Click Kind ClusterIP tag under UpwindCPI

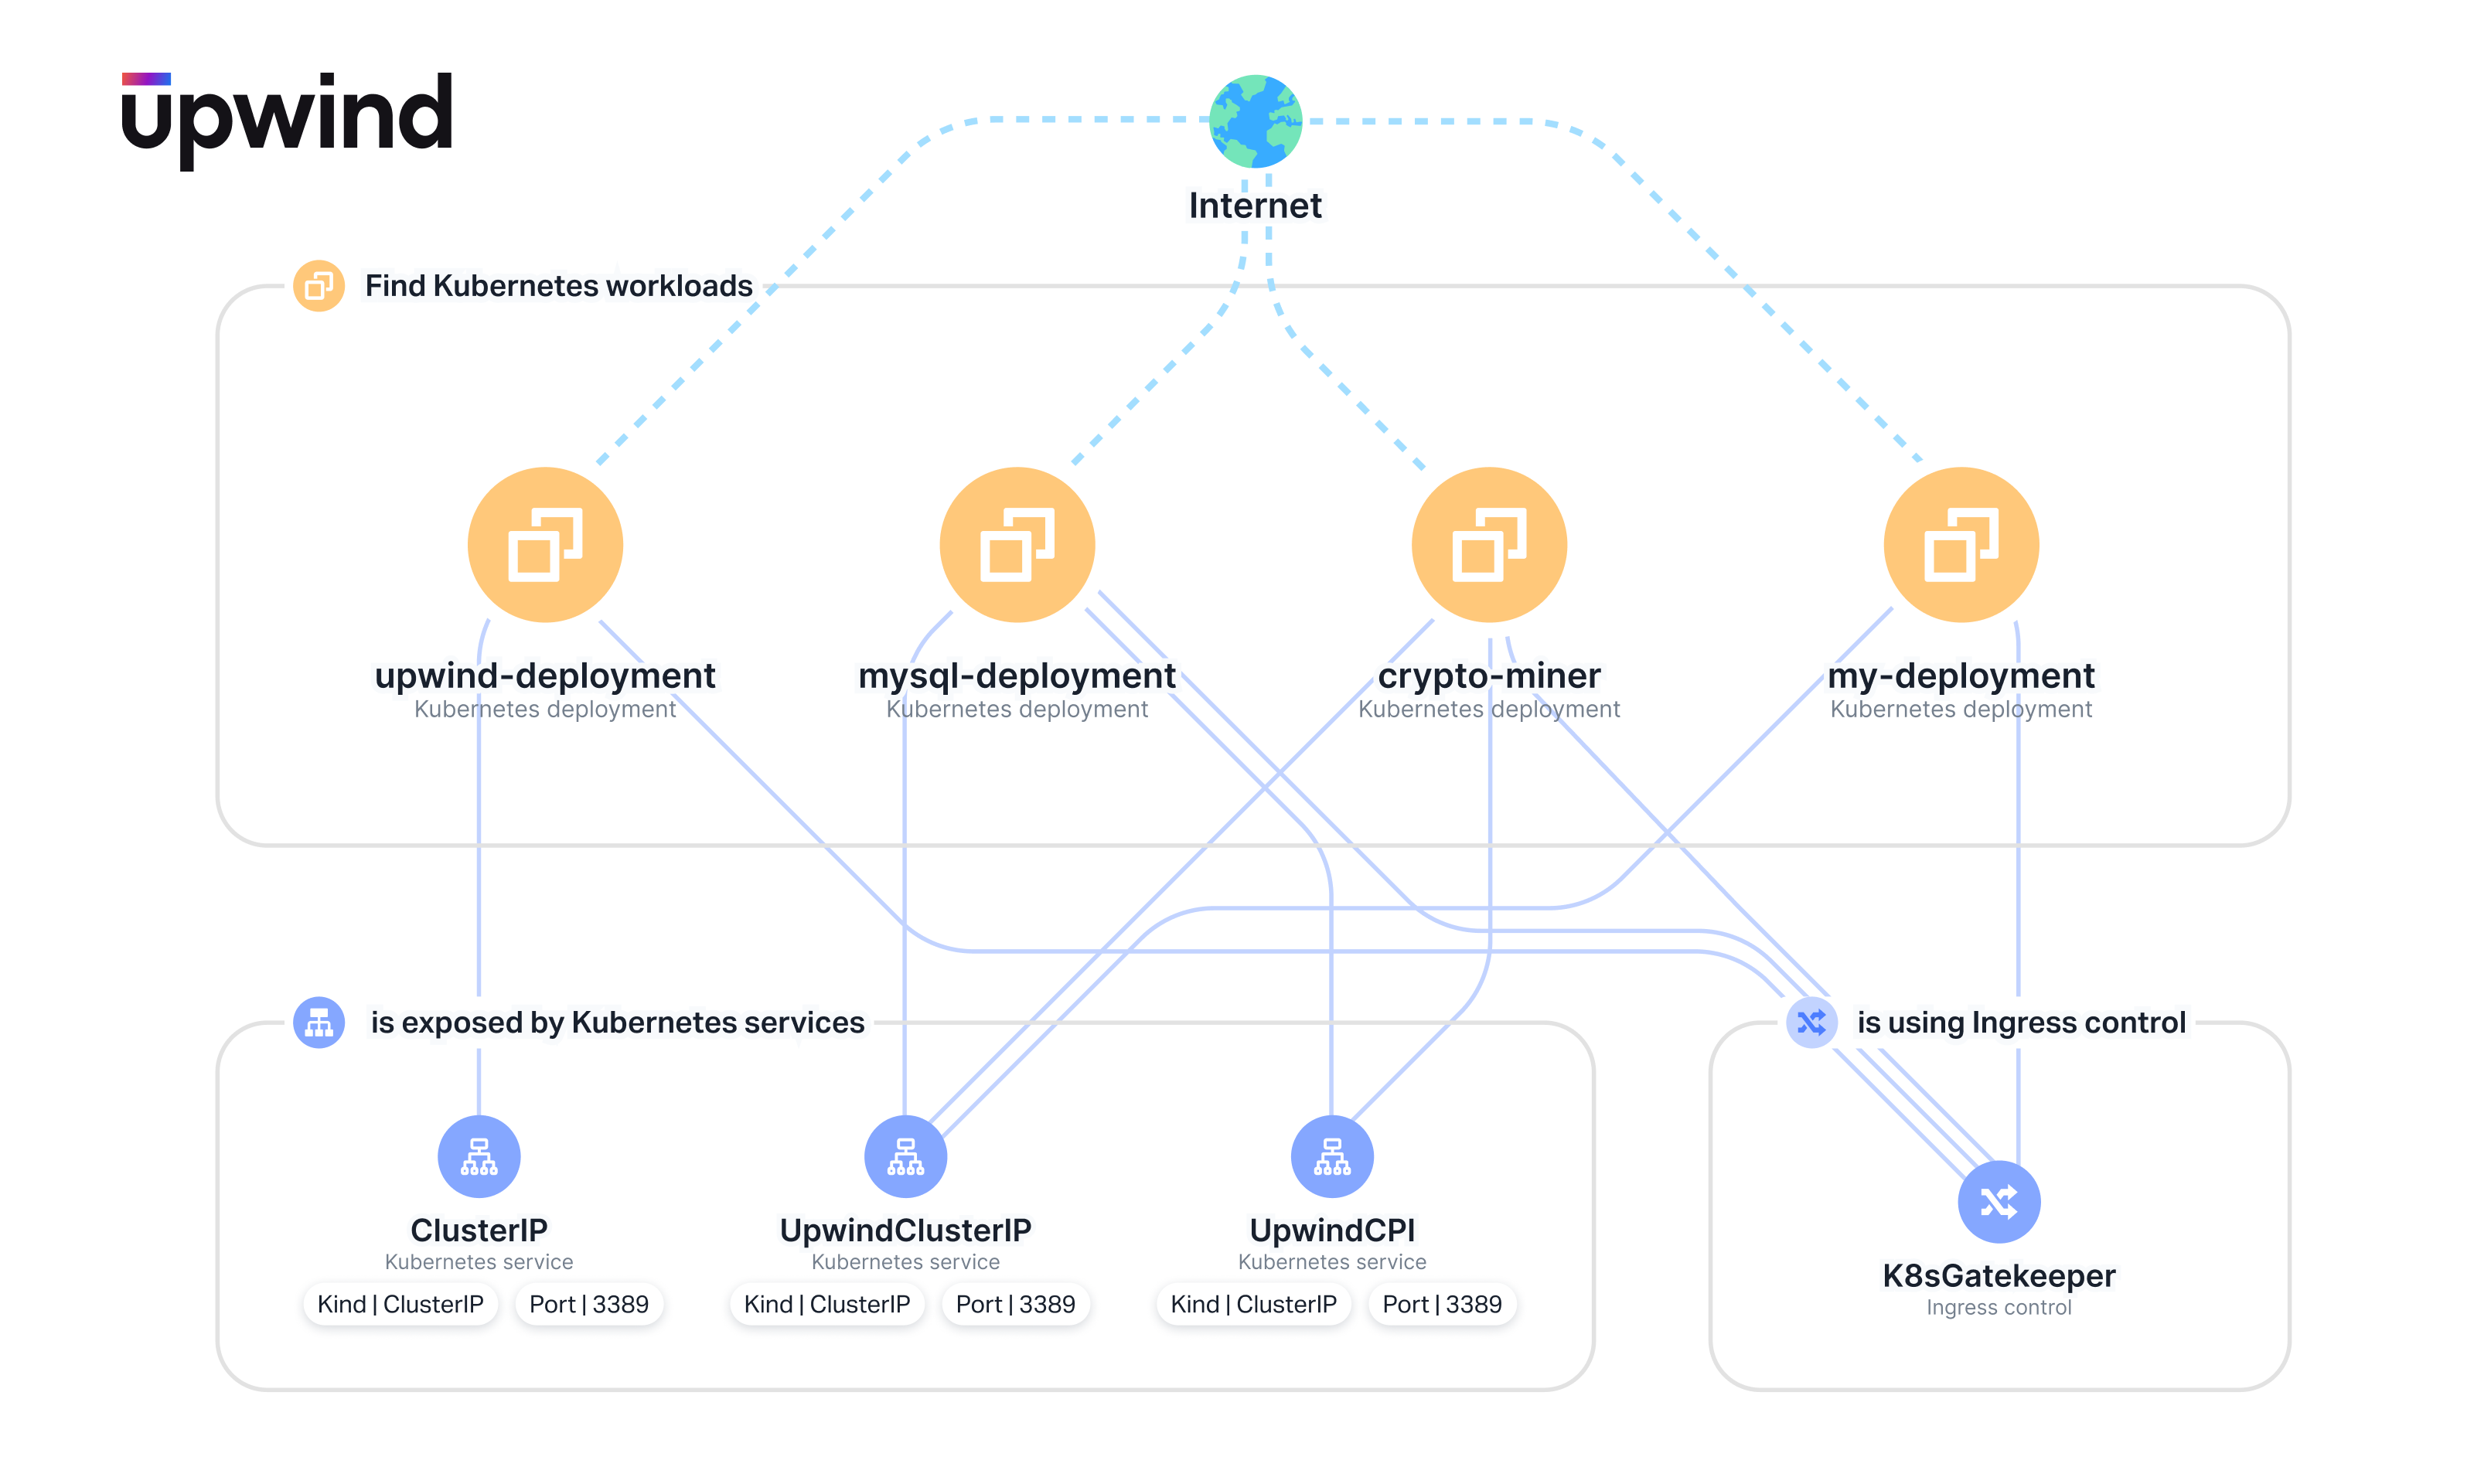pos(1253,1304)
